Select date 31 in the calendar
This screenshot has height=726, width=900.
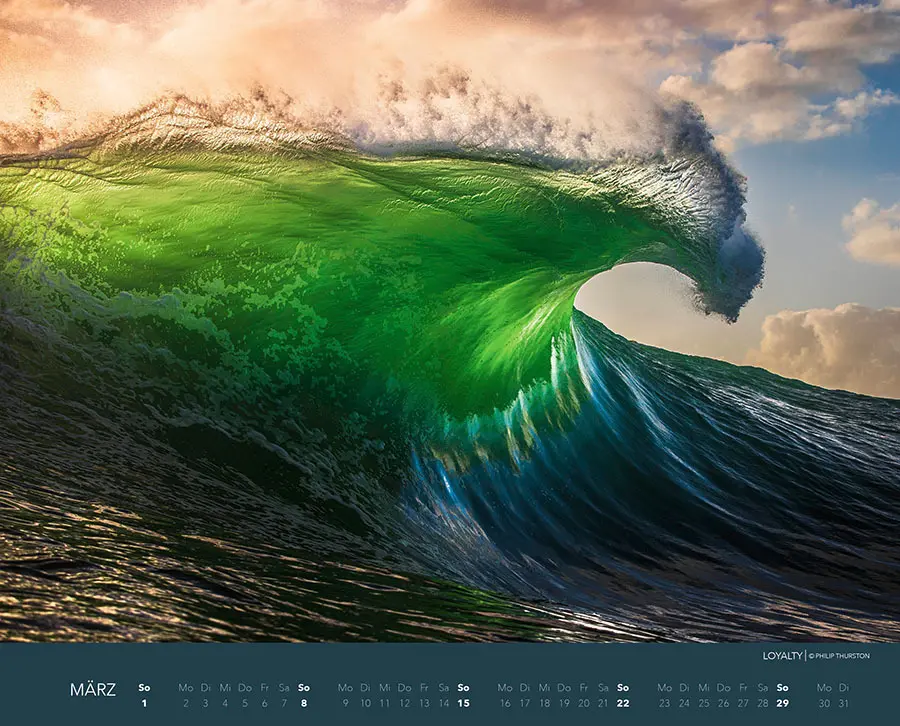[843, 703]
